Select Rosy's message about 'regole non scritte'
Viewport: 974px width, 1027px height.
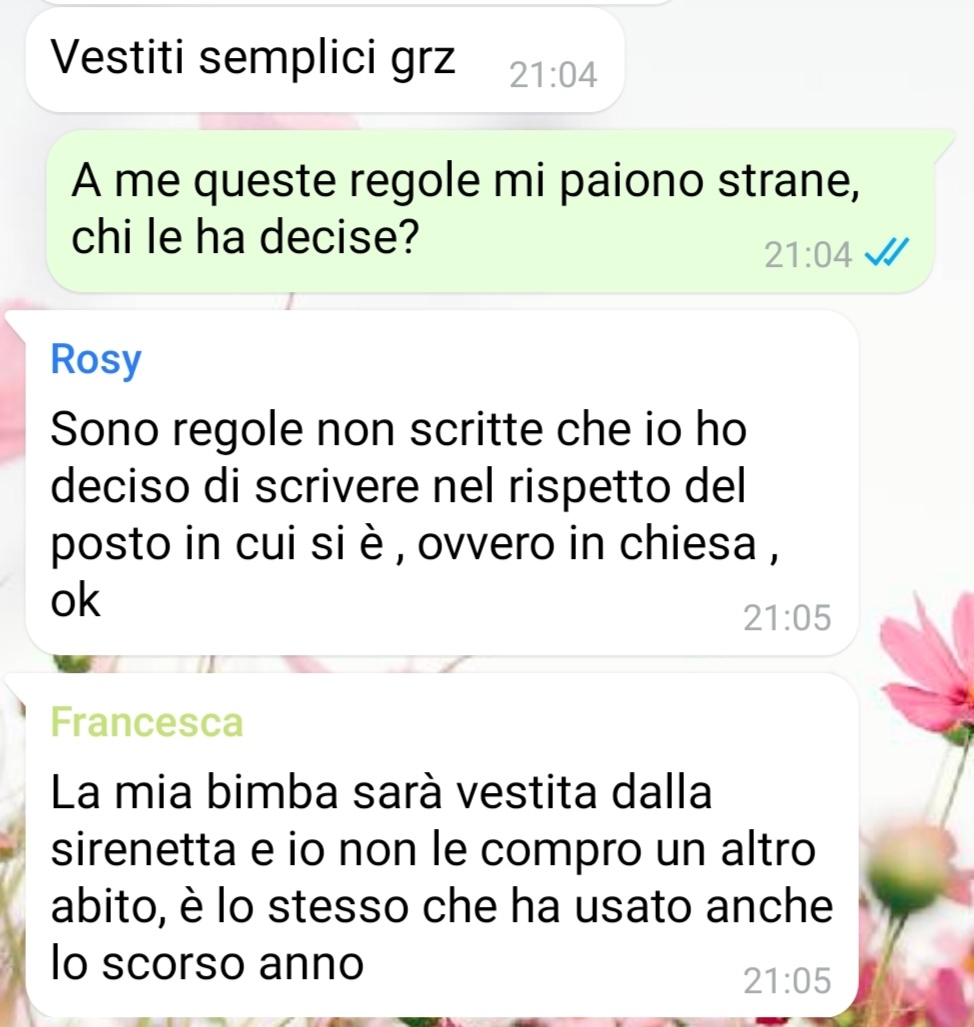coord(441,483)
